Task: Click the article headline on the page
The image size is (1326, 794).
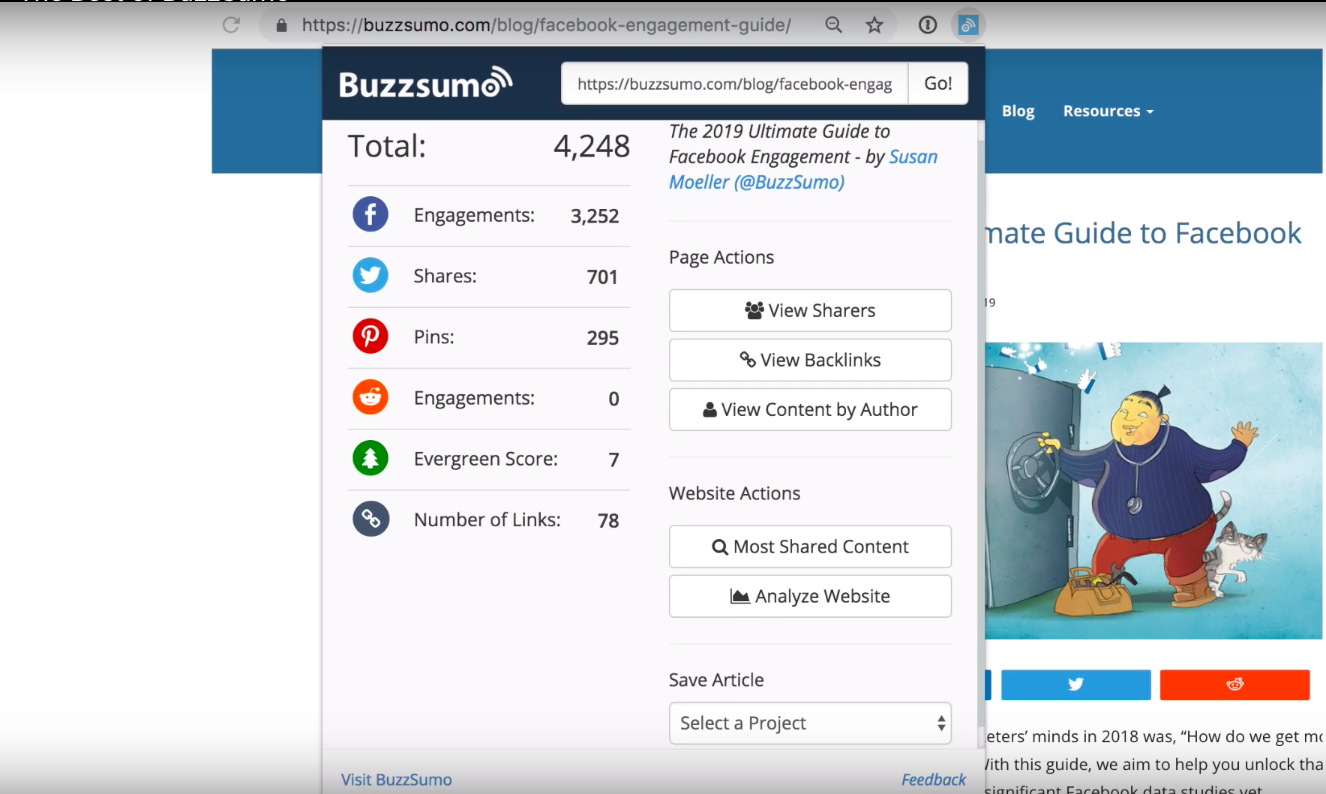Action: (1144, 233)
